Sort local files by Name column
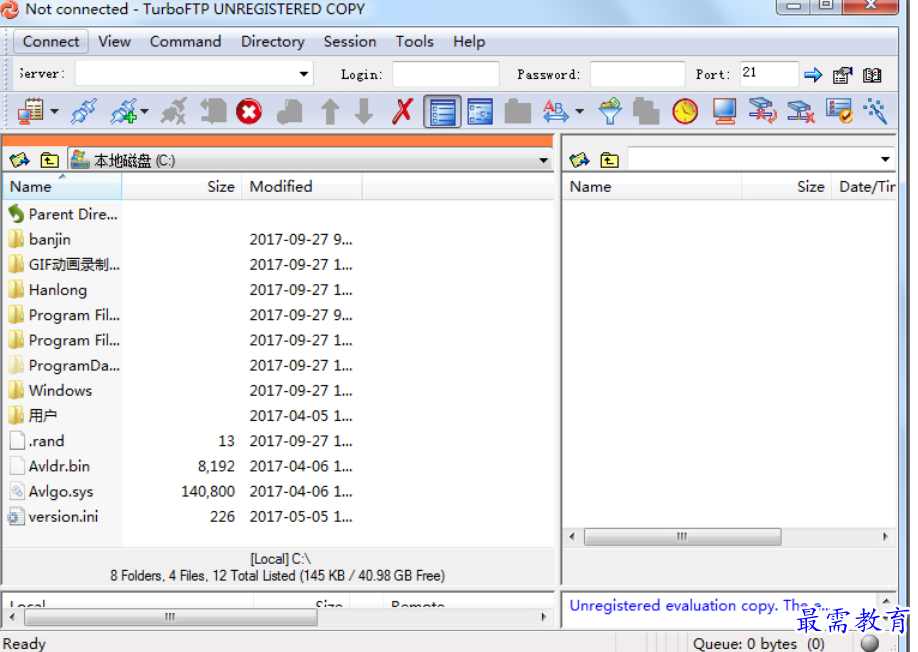 pyautogui.click(x=63, y=187)
